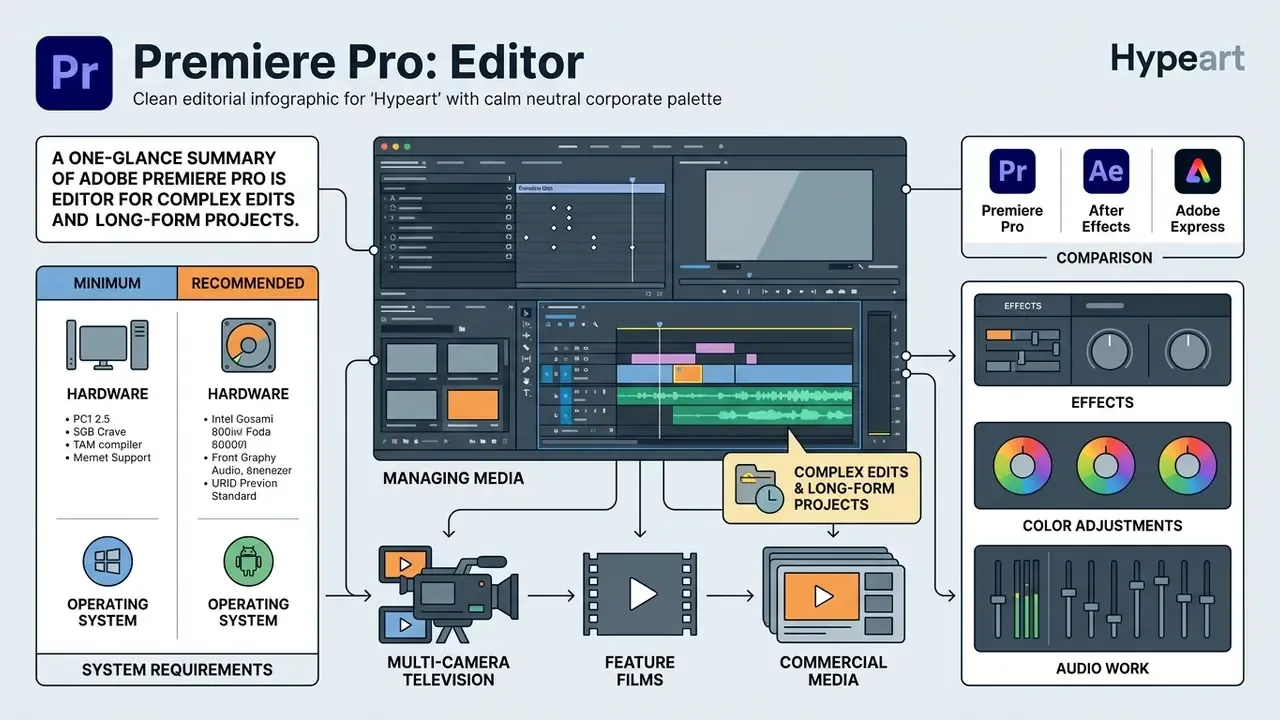Image resolution: width=1280 pixels, height=720 pixels.
Task: Open the After Effects icon in Comparison
Action: click(x=1105, y=171)
